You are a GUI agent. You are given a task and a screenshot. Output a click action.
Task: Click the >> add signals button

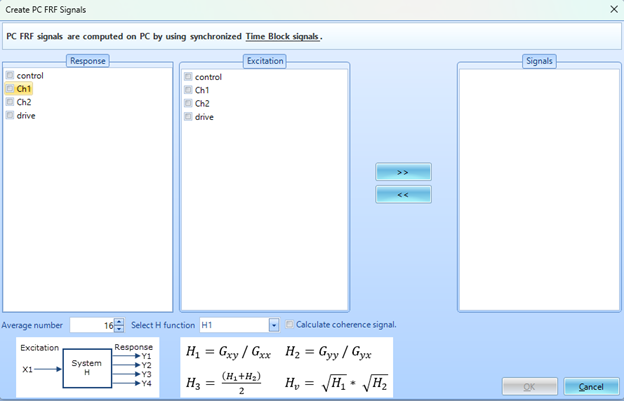[403, 172]
